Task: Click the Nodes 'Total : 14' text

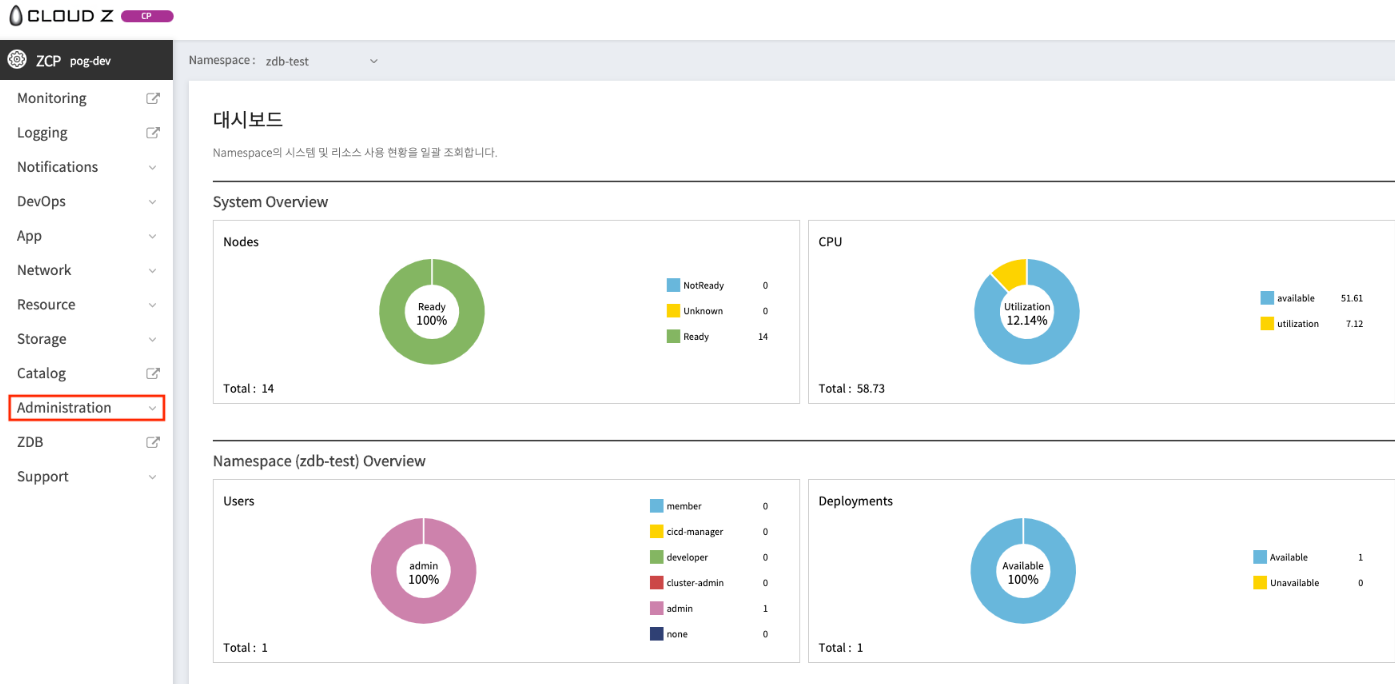Action: [x=248, y=388]
